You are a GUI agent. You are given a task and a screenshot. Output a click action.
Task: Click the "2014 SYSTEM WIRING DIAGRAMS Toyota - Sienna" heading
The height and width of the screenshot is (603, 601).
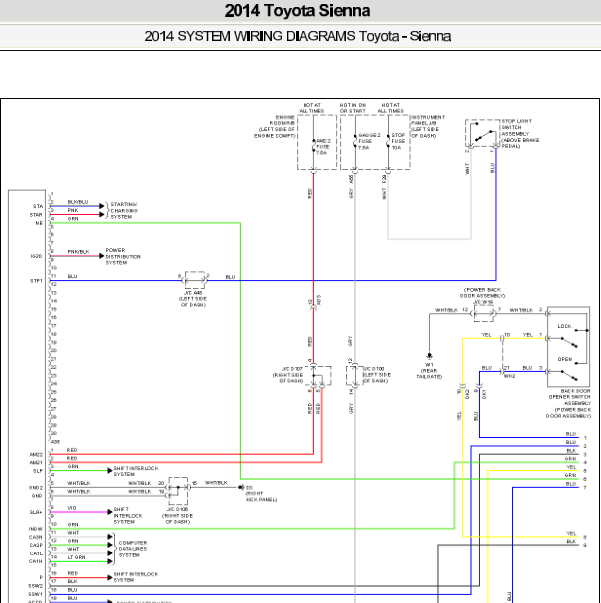pyautogui.click(x=298, y=36)
